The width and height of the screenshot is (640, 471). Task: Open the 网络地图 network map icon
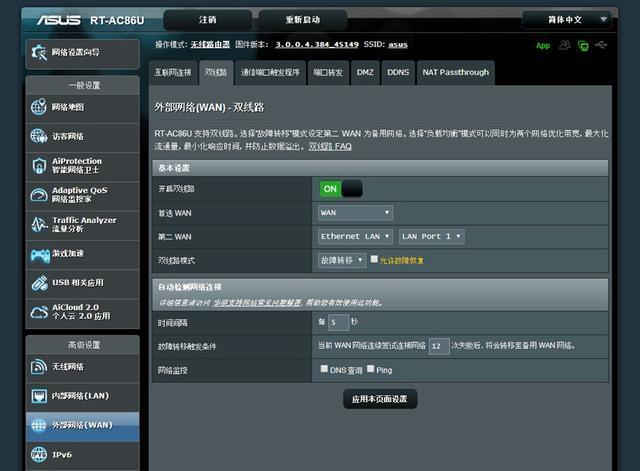[x=39, y=107]
